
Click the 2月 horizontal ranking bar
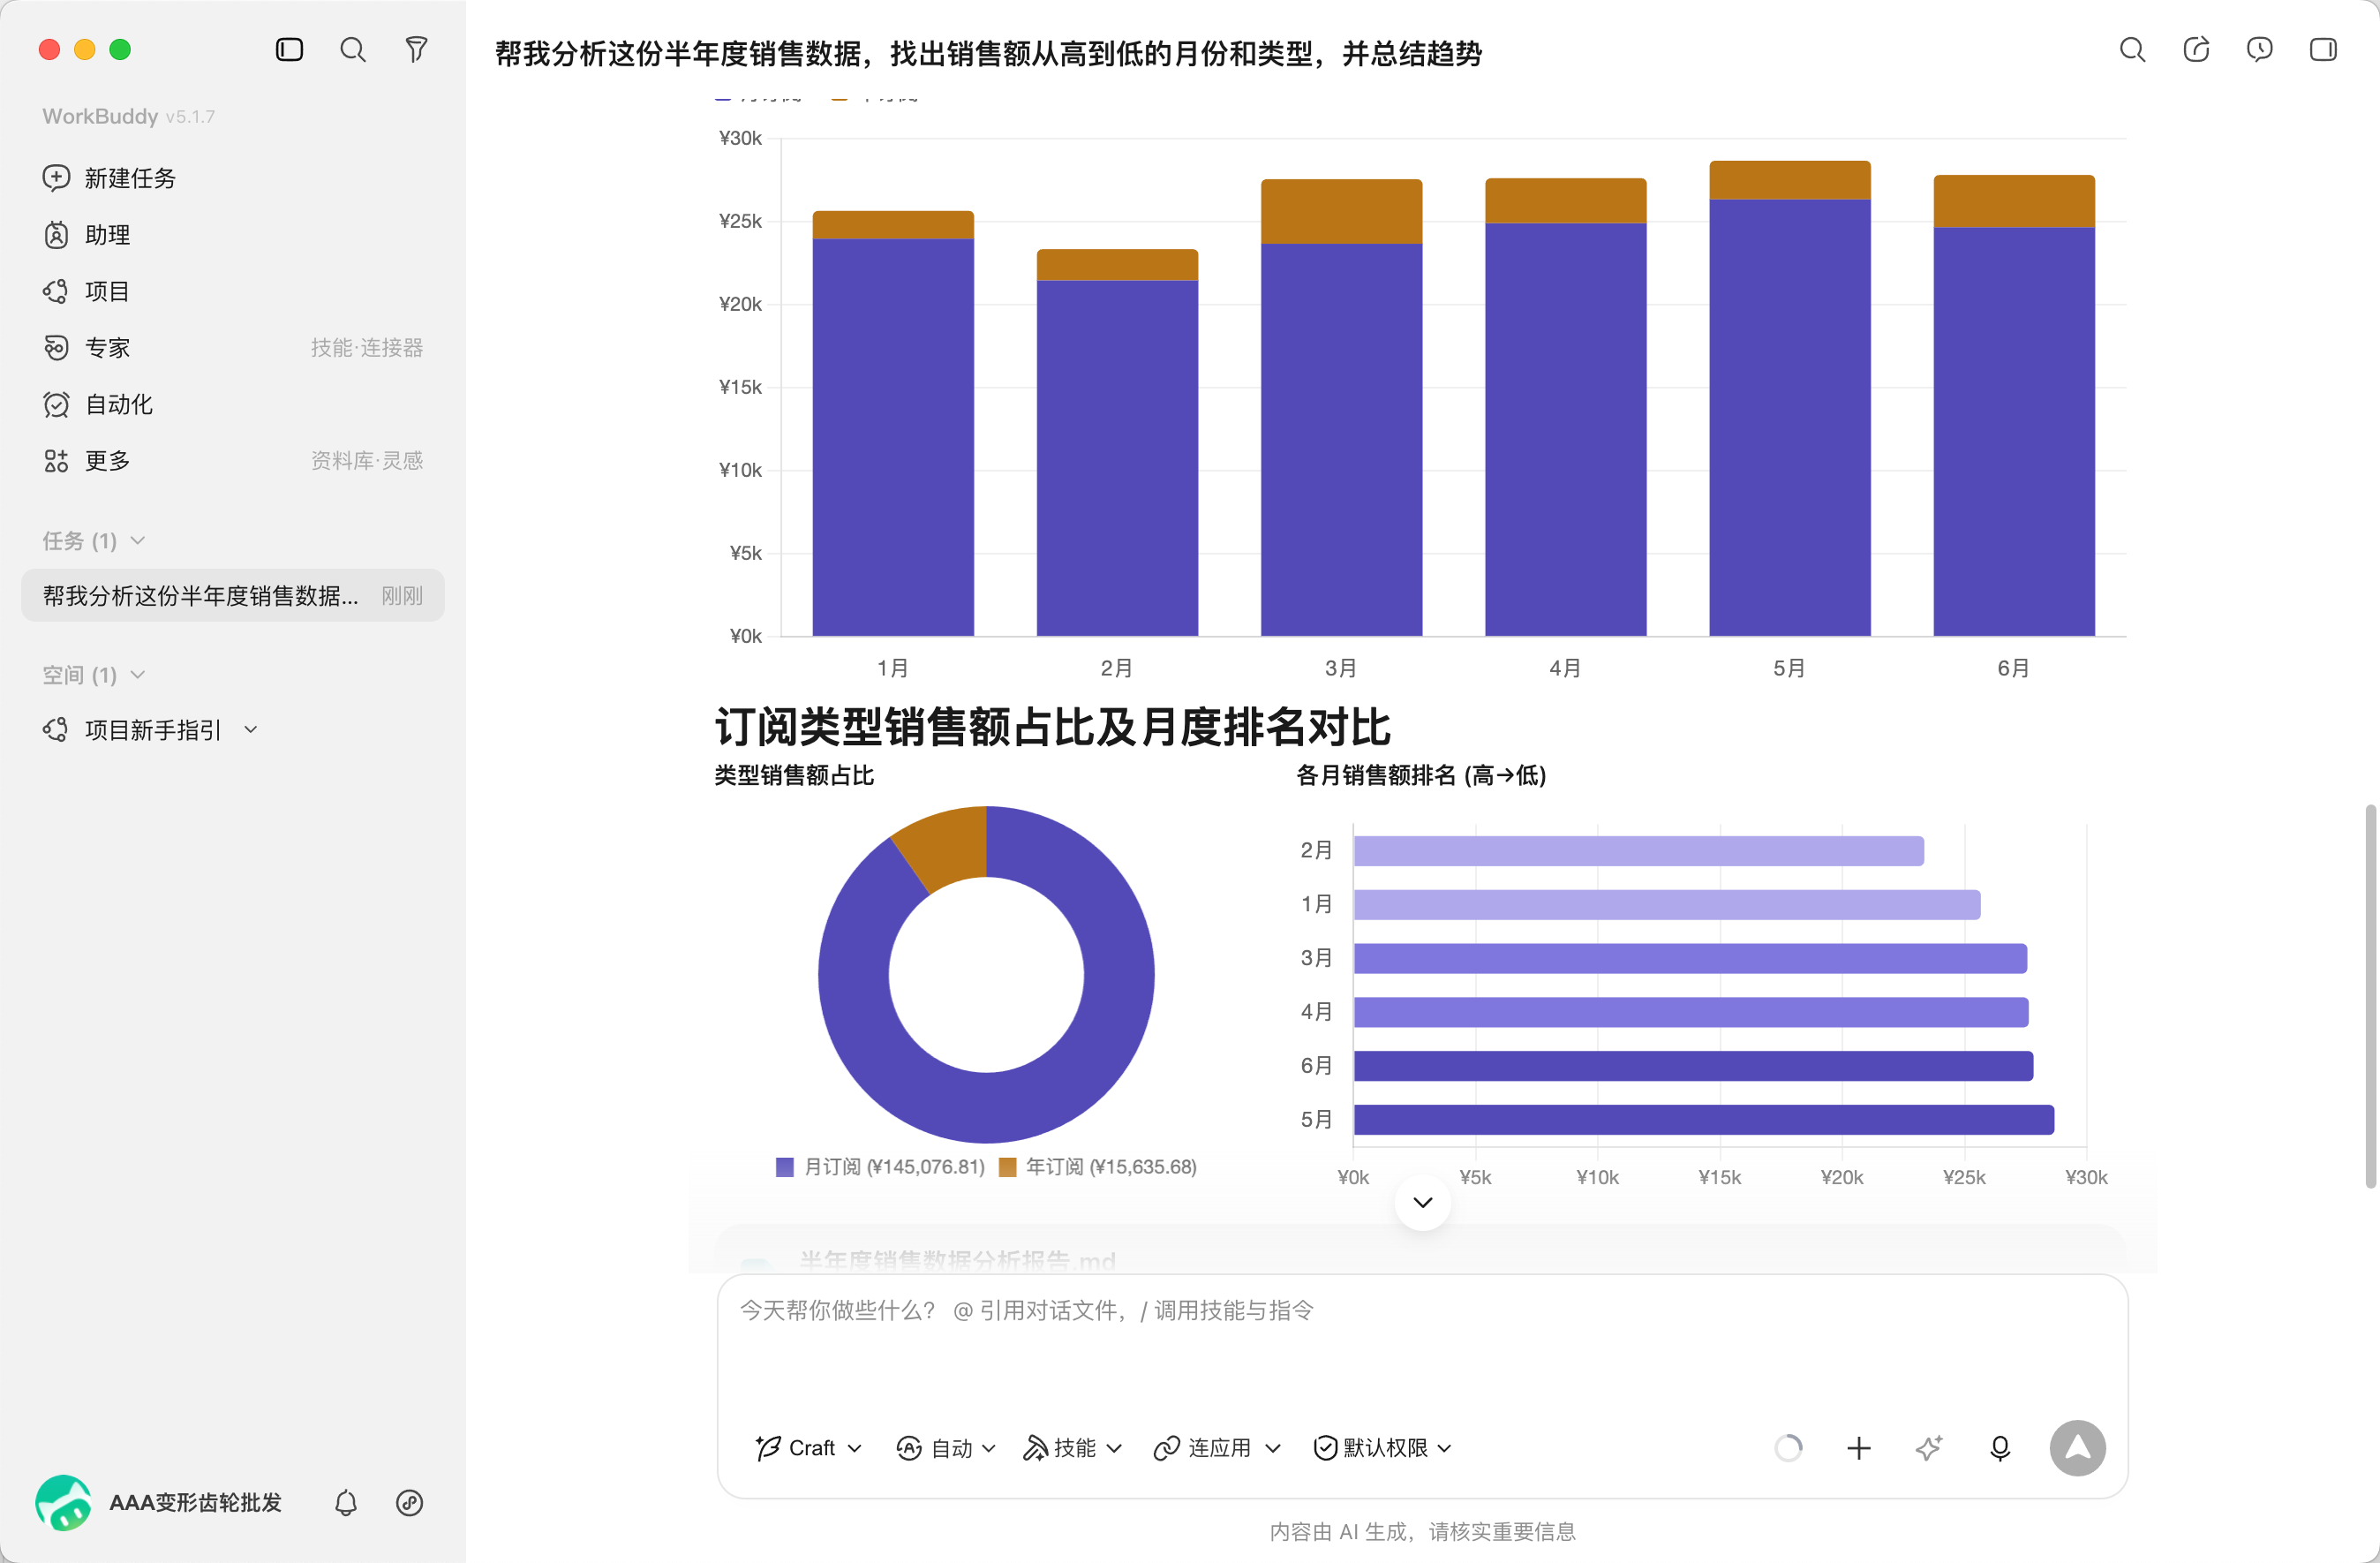click(x=1638, y=850)
